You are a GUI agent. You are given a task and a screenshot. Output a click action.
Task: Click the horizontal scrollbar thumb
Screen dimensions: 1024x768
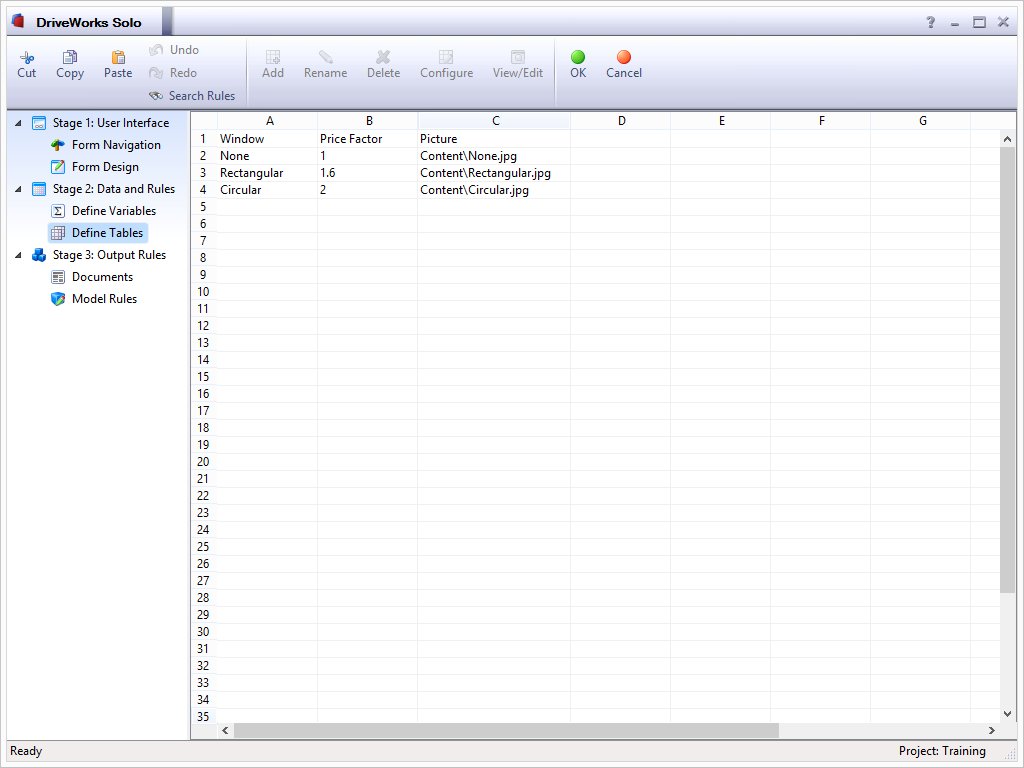[506, 730]
